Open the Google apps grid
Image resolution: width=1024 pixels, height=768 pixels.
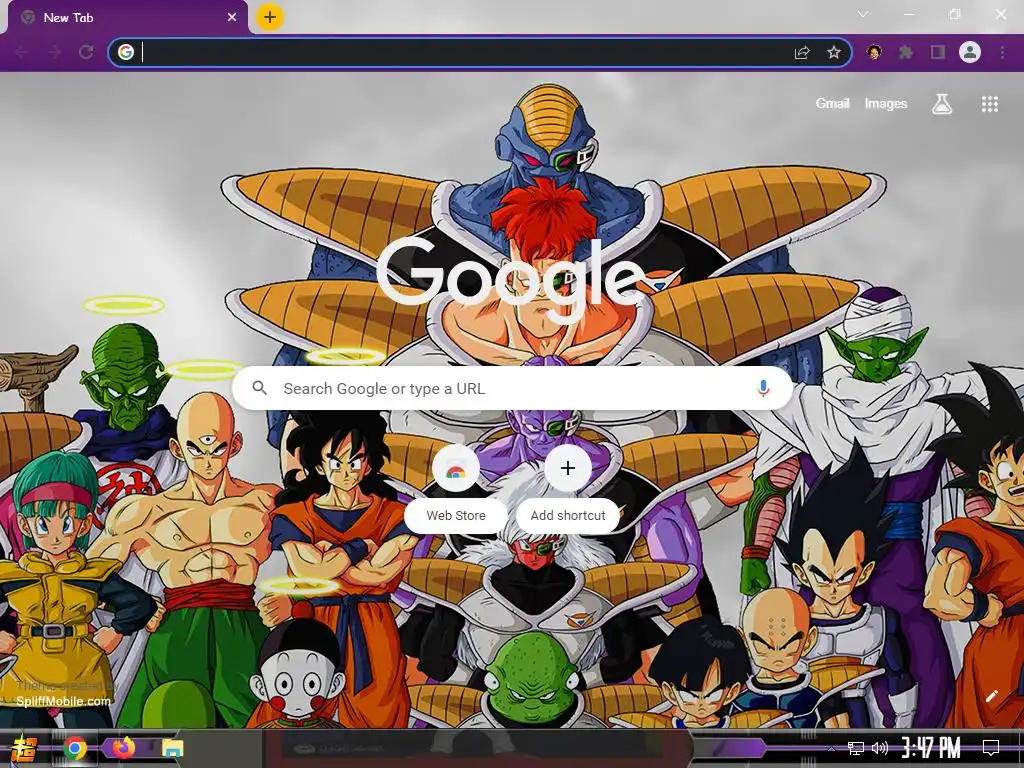coord(990,104)
